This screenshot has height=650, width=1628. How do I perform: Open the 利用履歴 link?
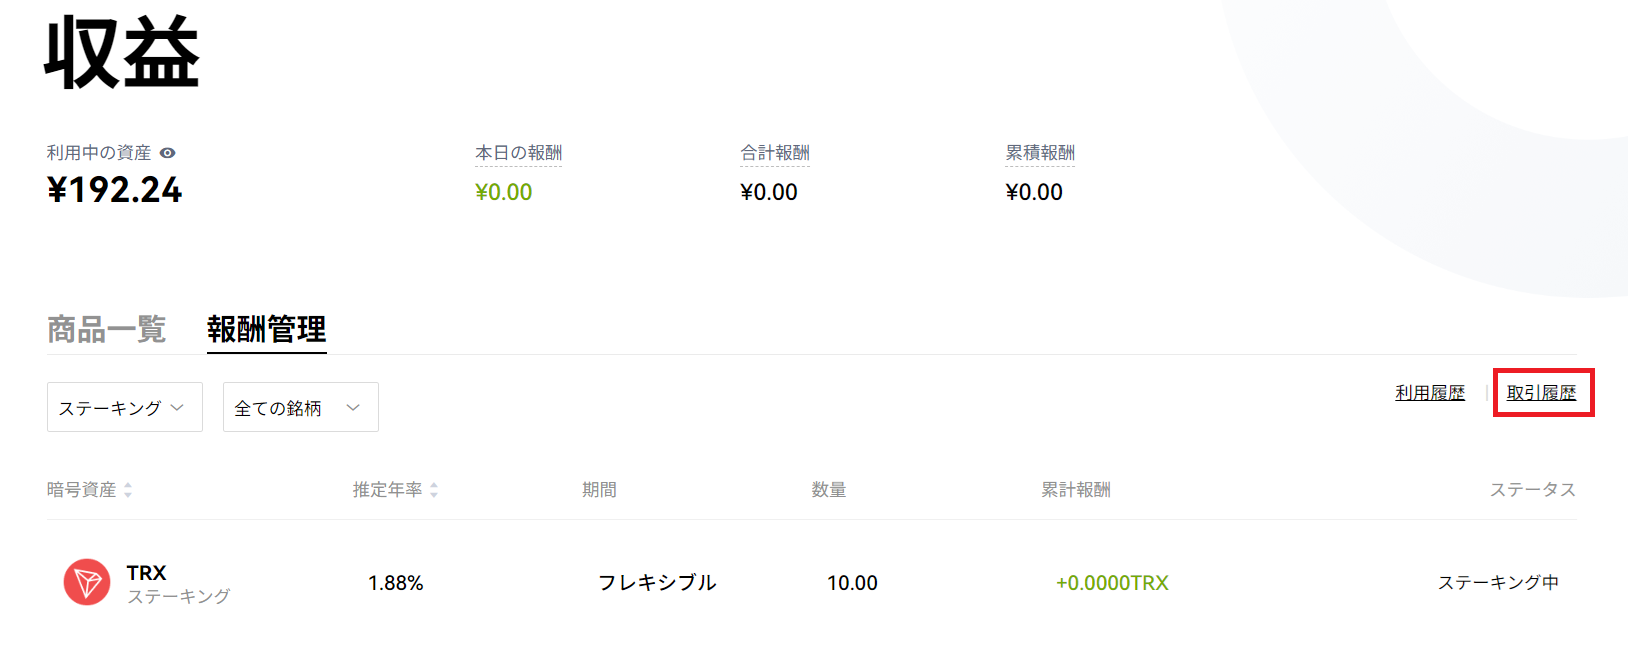[x=1430, y=393]
